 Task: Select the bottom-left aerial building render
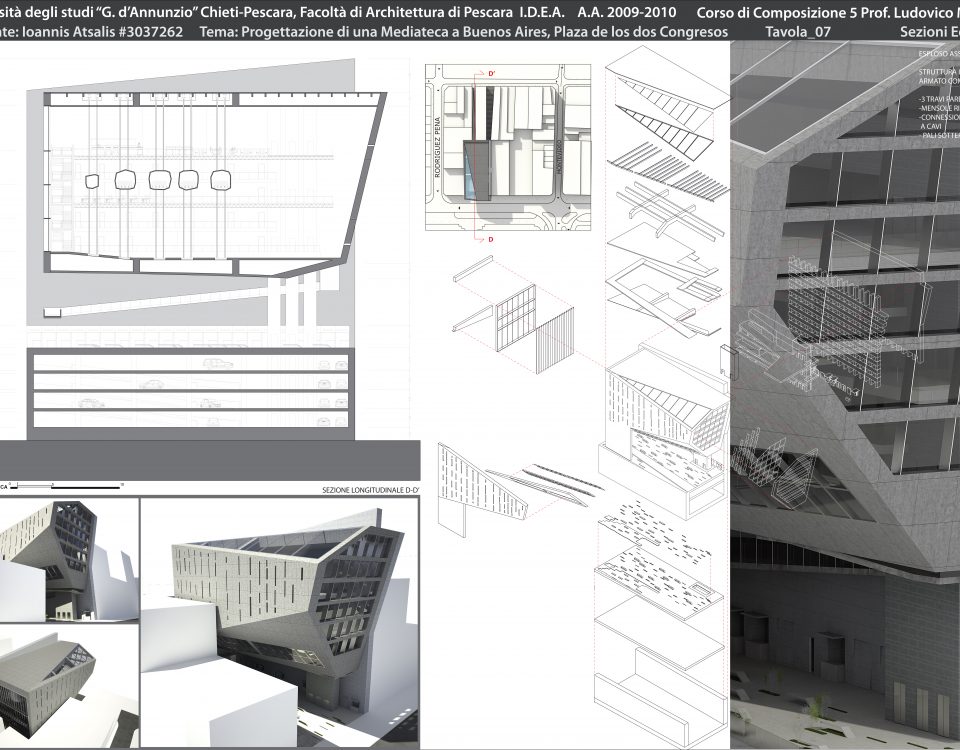pyautogui.click(x=68, y=688)
